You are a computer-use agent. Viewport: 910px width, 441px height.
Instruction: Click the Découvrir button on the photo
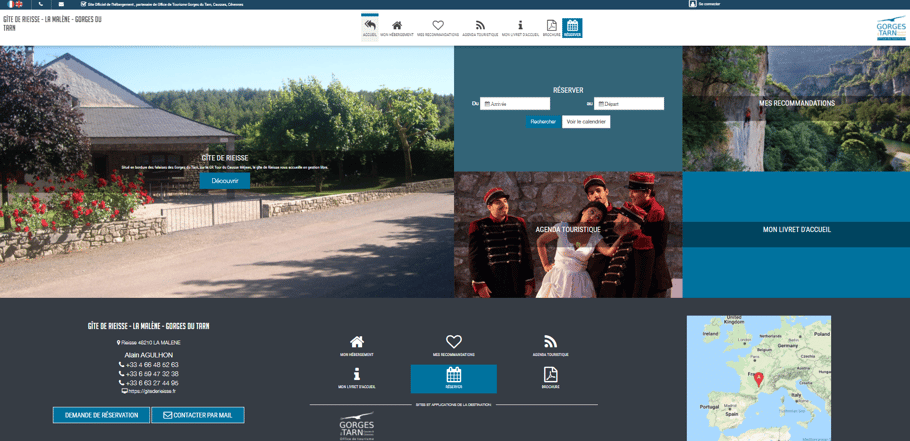tap(225, 181)
